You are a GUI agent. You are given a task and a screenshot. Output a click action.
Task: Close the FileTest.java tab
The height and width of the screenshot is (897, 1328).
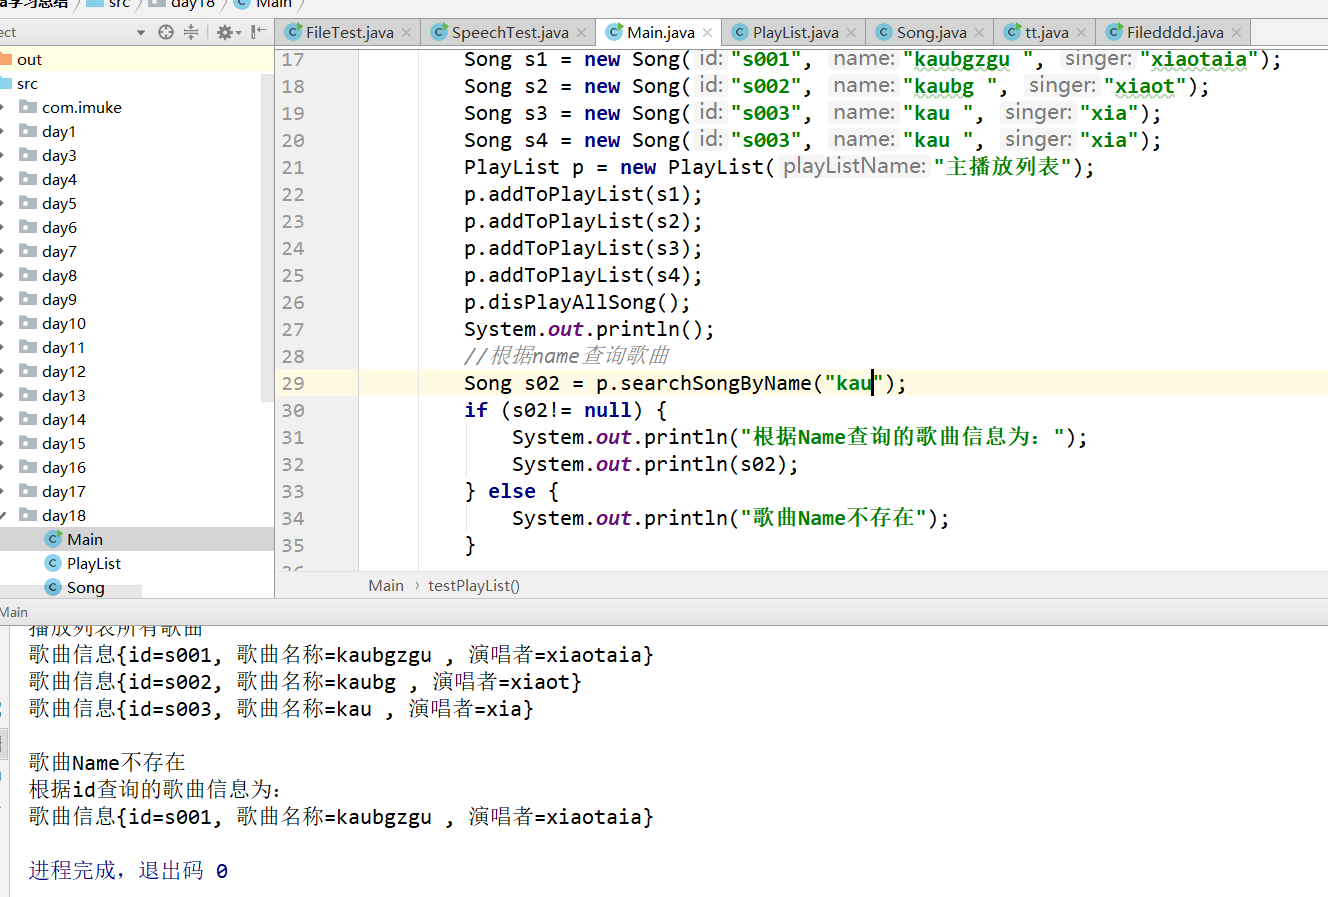pos(407,33)
